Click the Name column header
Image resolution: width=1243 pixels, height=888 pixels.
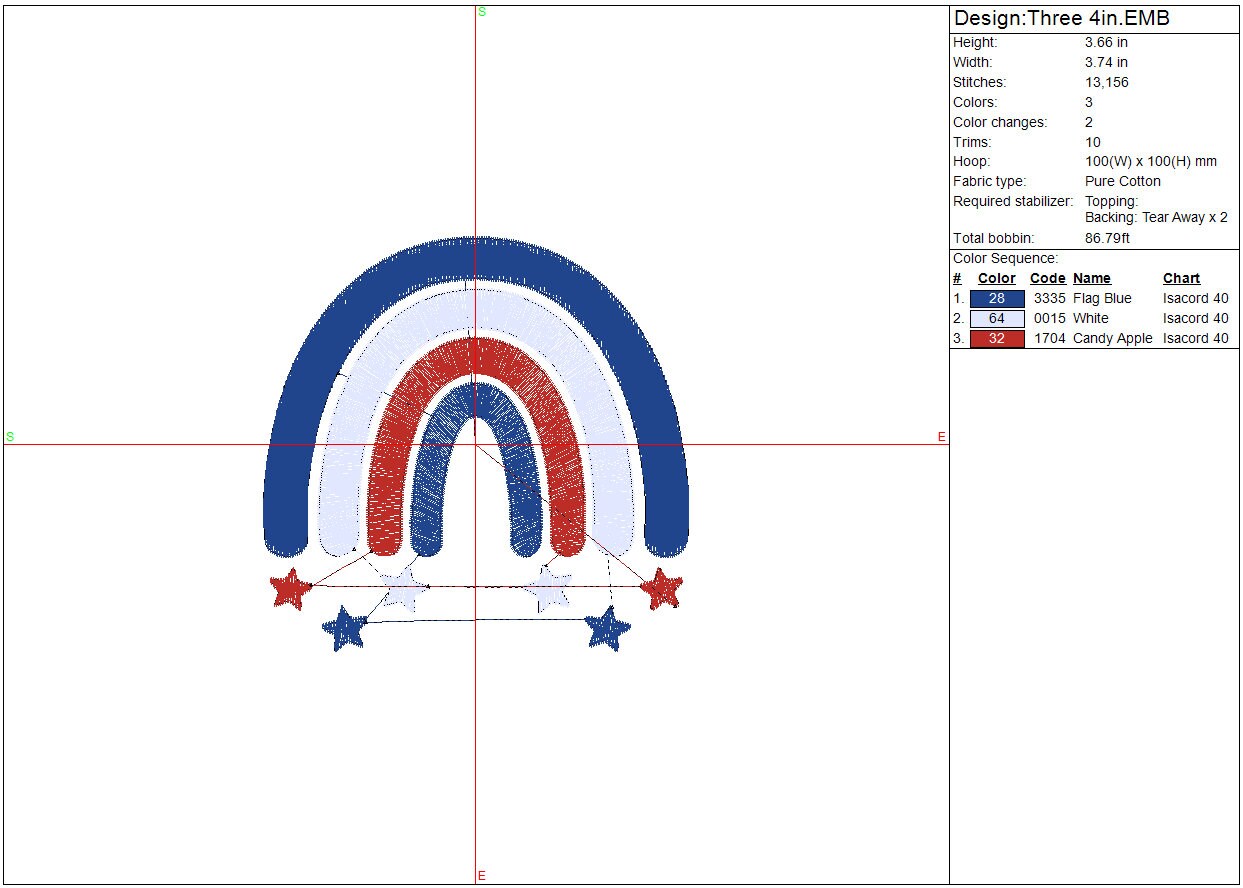coord(1091,279)
